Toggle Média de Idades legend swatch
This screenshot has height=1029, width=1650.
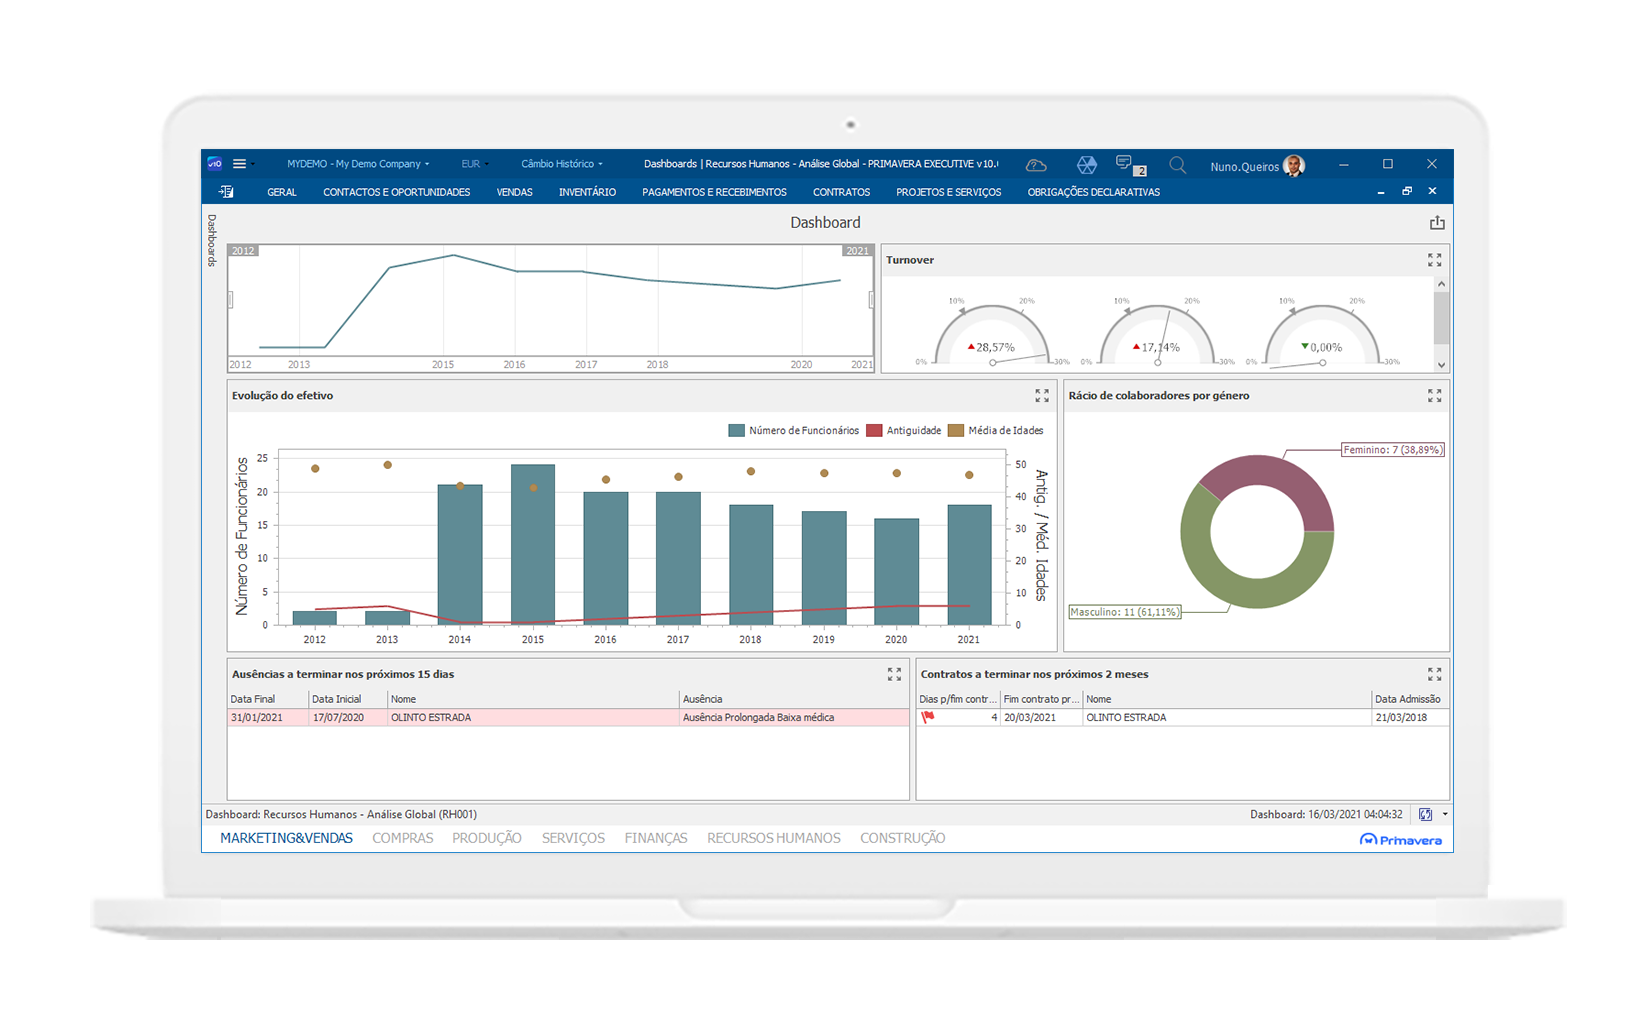coord(956,431)
